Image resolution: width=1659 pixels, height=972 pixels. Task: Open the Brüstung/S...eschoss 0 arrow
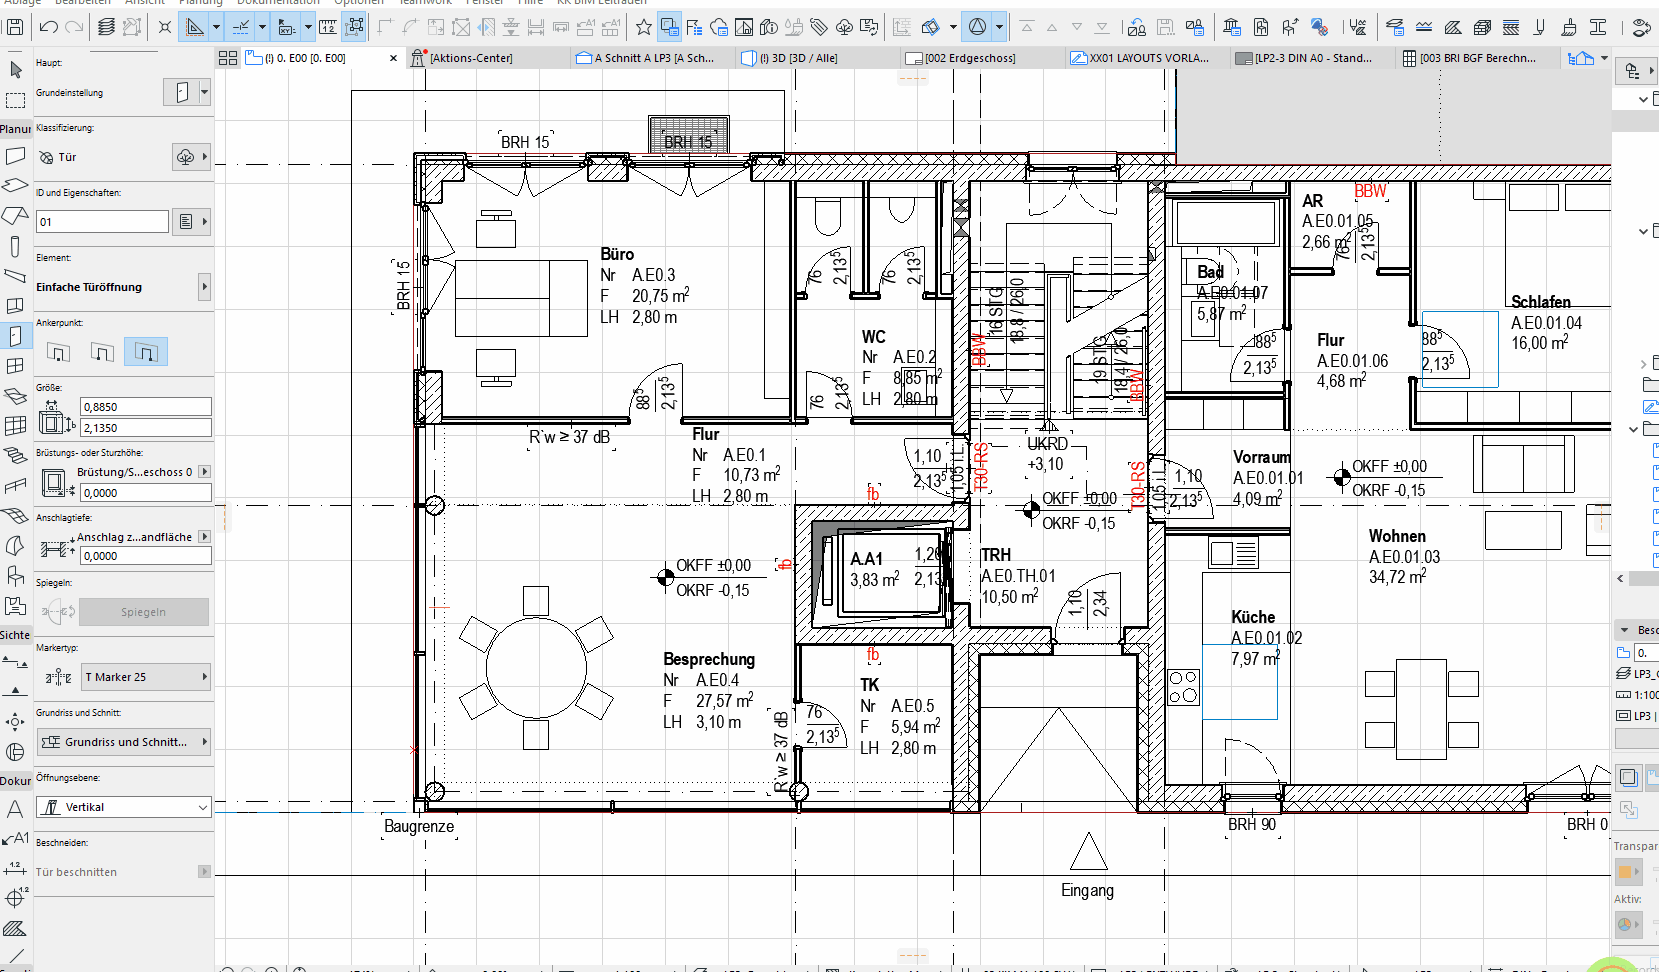205,472
